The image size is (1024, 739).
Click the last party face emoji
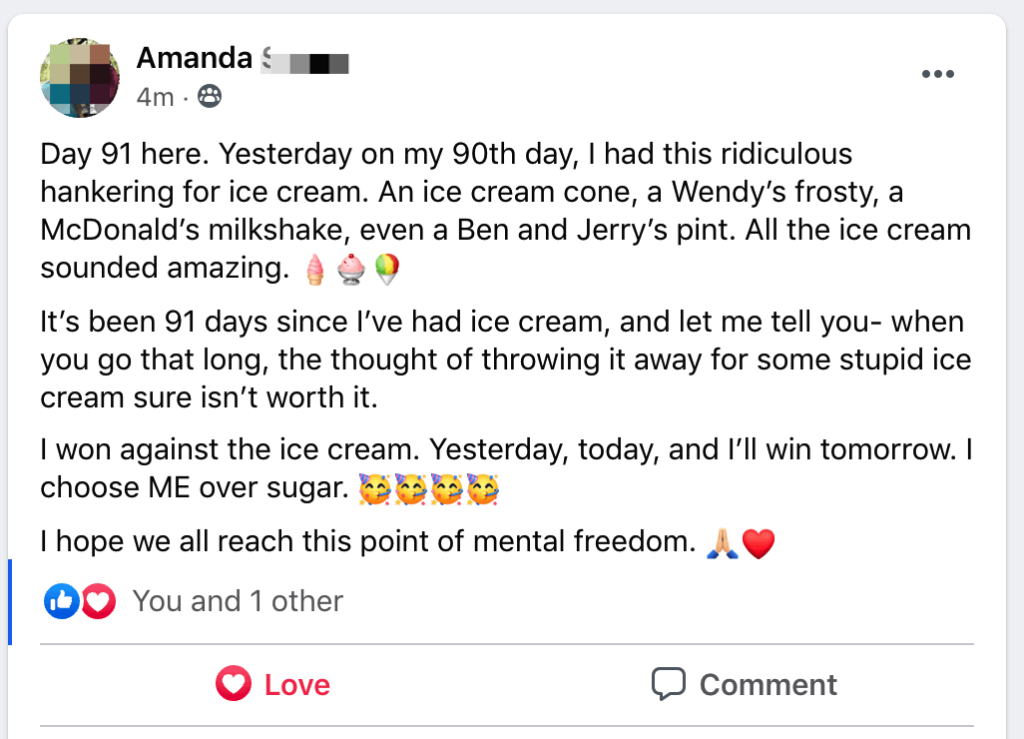483,489
